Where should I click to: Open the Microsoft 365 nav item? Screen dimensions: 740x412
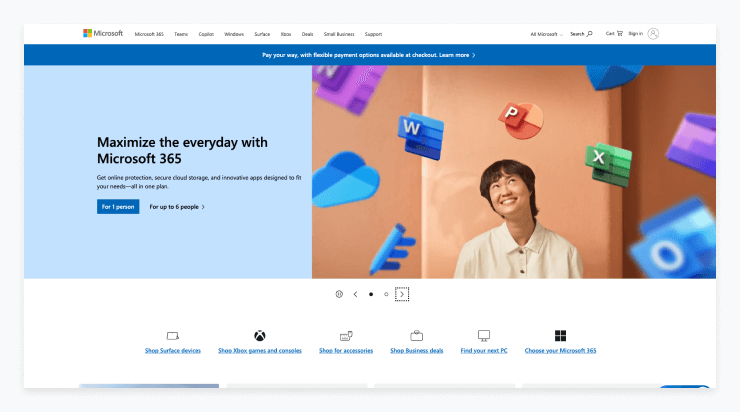pyautogui.click(x=149, y=34)
